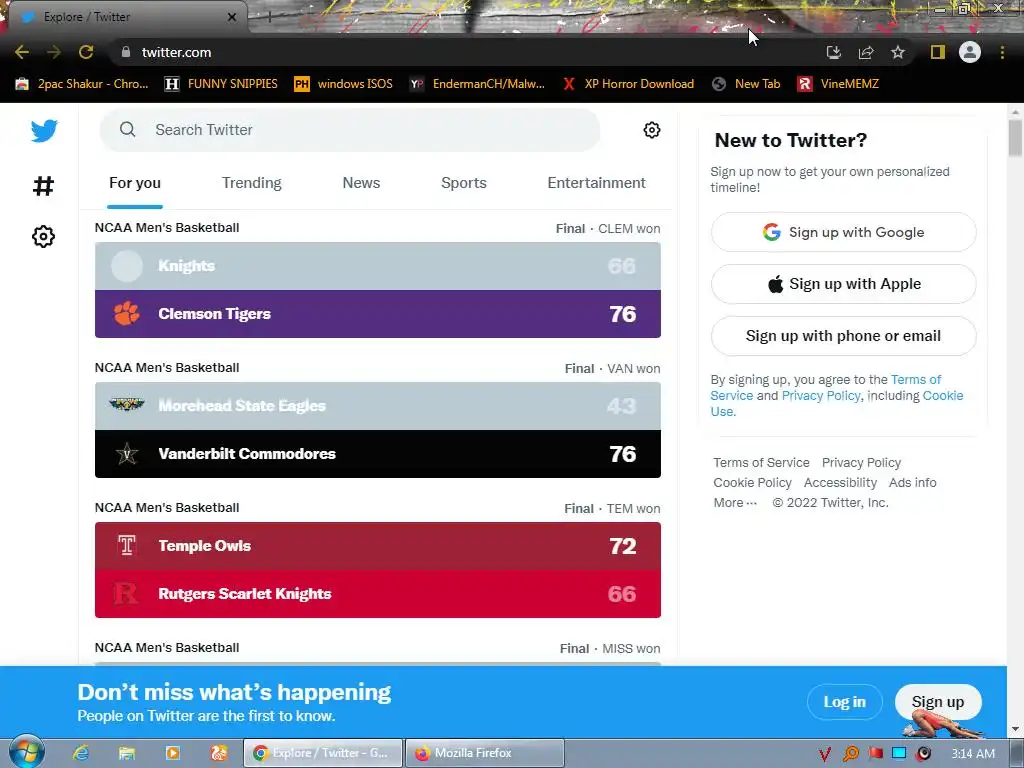1024x768 pixels.
Task: Click the site lock icon
Action: point(126,52)
